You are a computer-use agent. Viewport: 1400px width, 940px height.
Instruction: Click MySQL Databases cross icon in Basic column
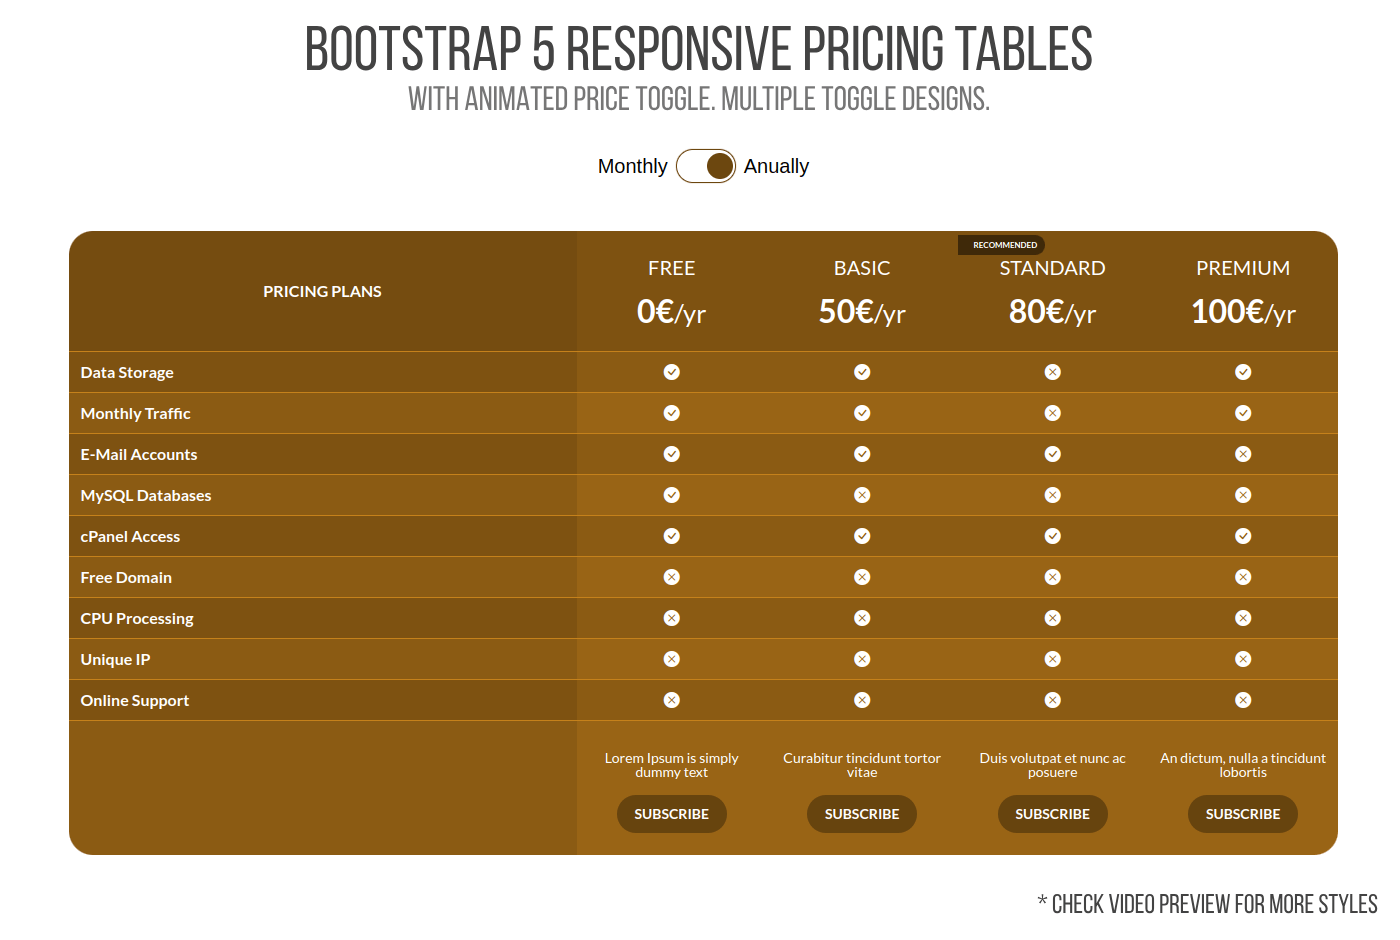862,495
